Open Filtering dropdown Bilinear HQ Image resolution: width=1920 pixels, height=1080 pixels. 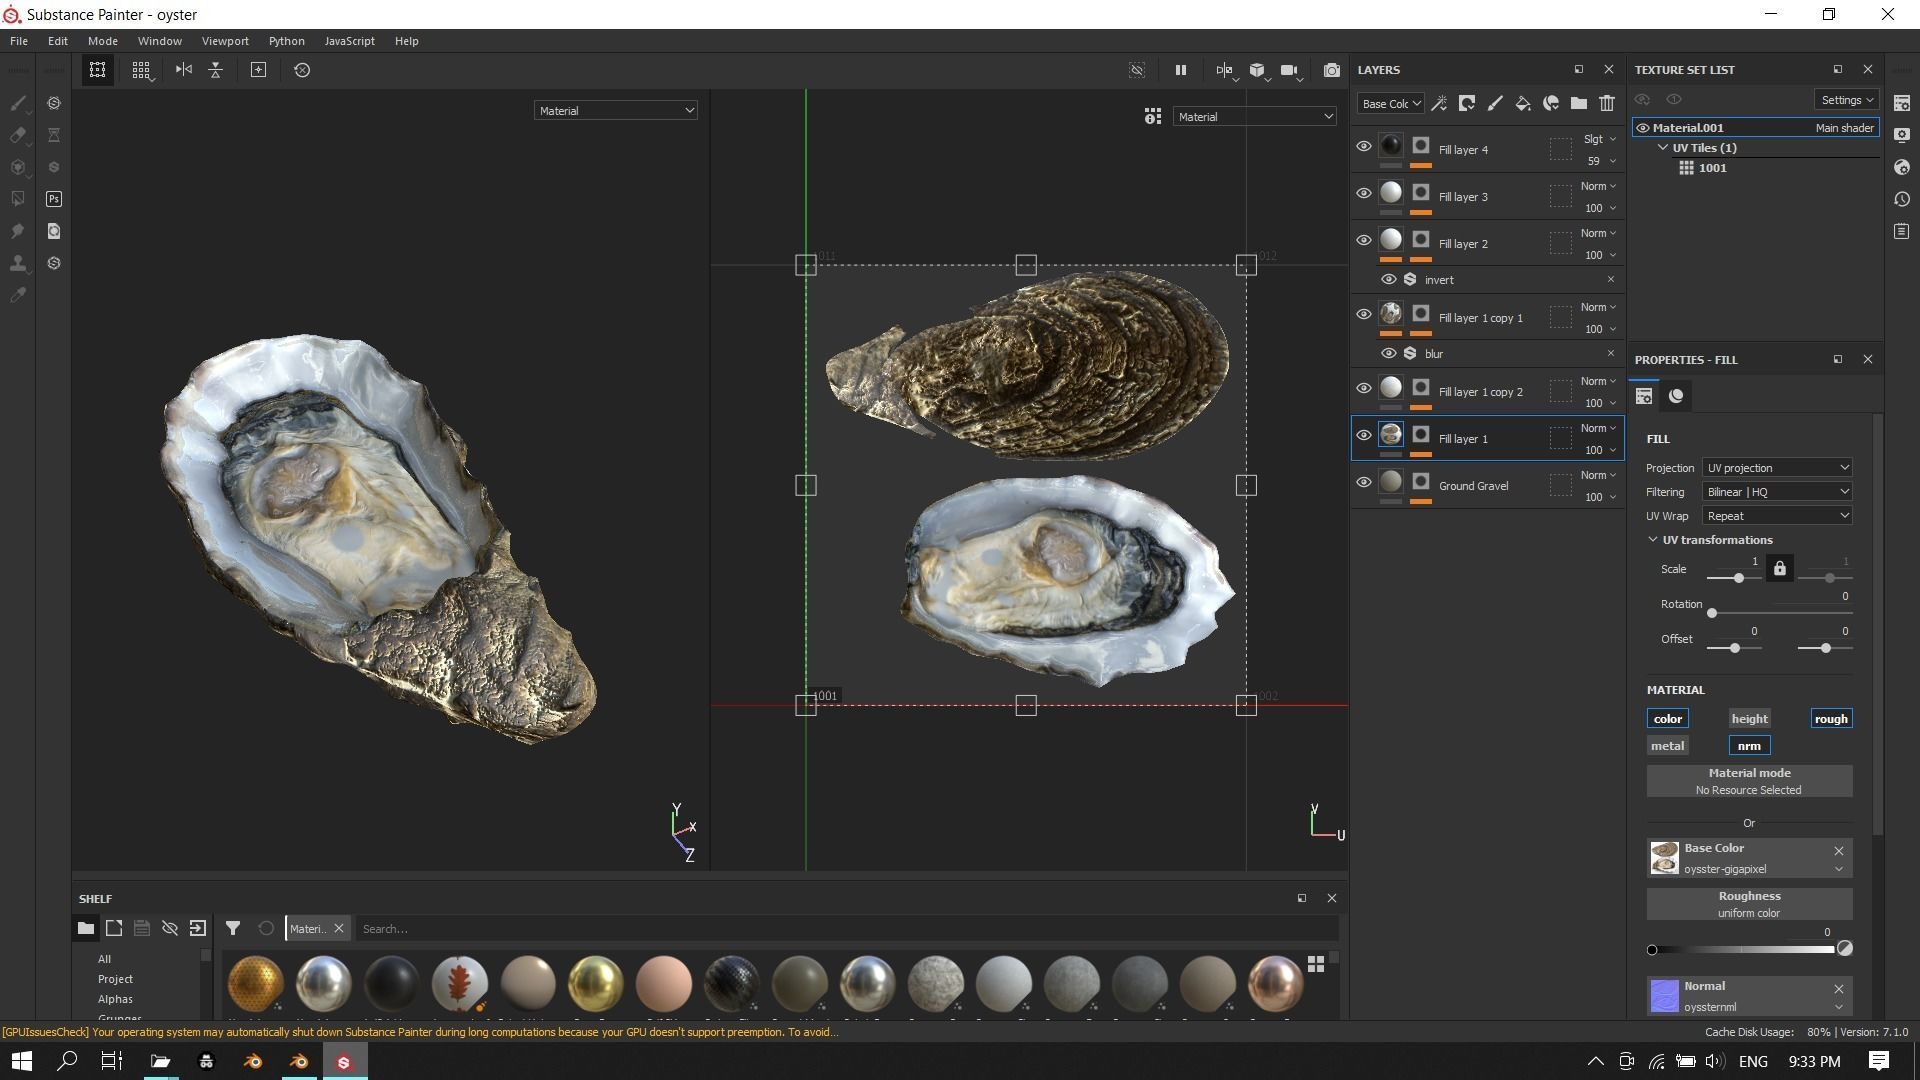click(1777, 492)
